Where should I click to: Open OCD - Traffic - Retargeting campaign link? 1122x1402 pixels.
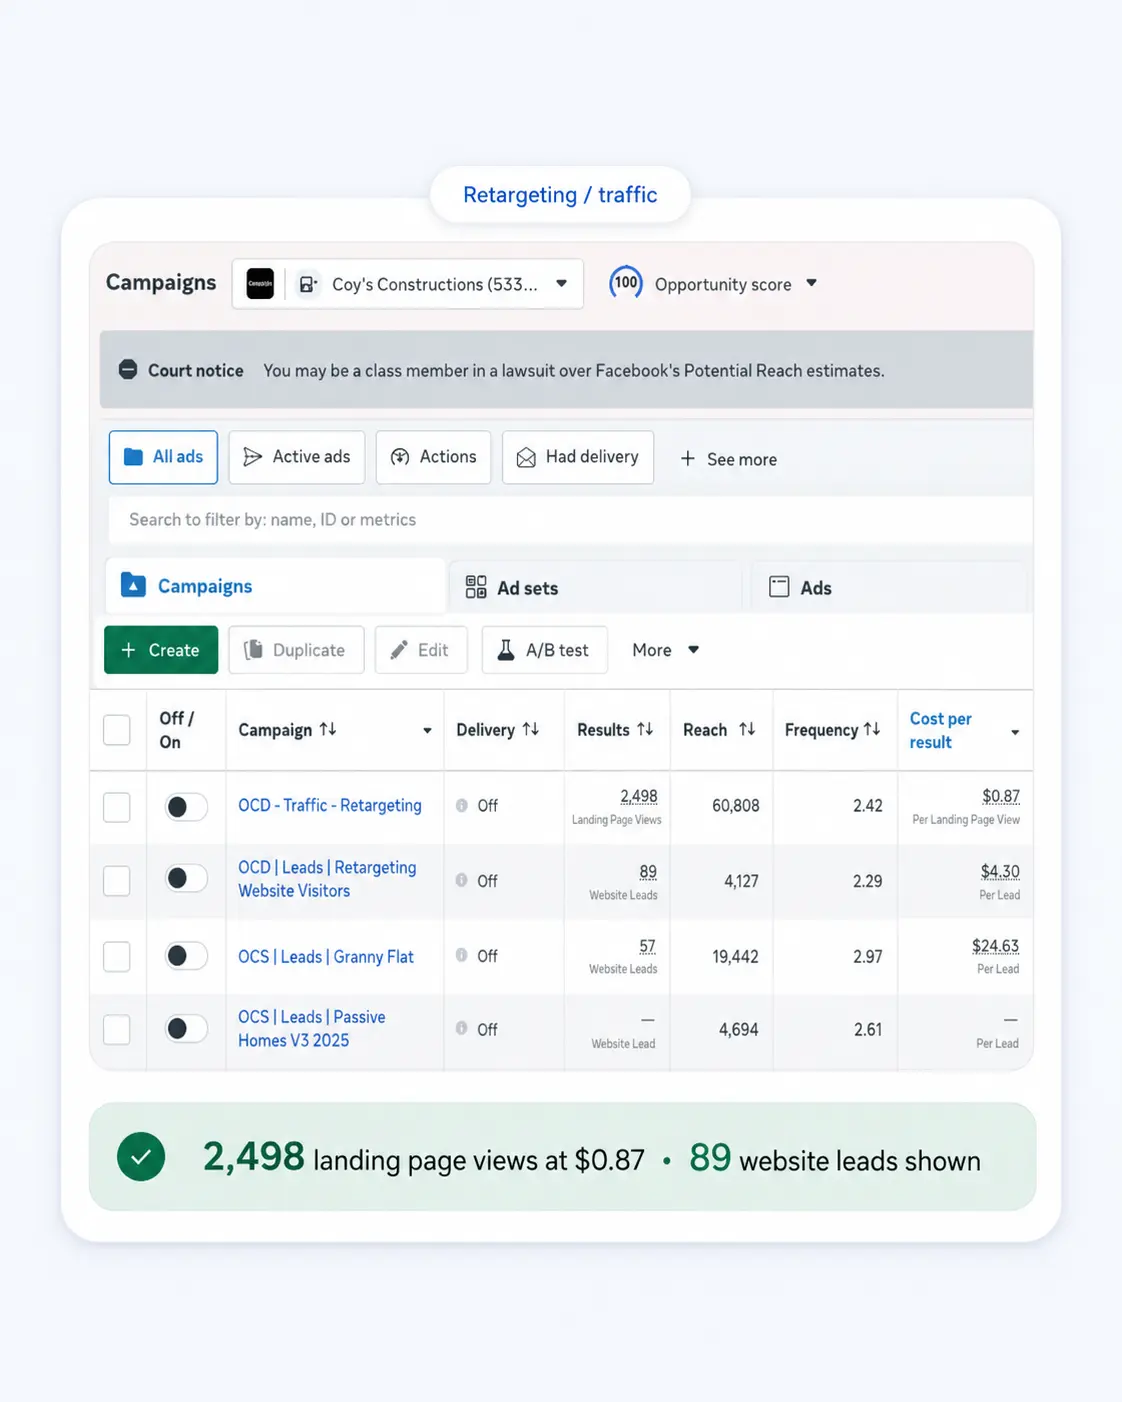coord(330,805)
